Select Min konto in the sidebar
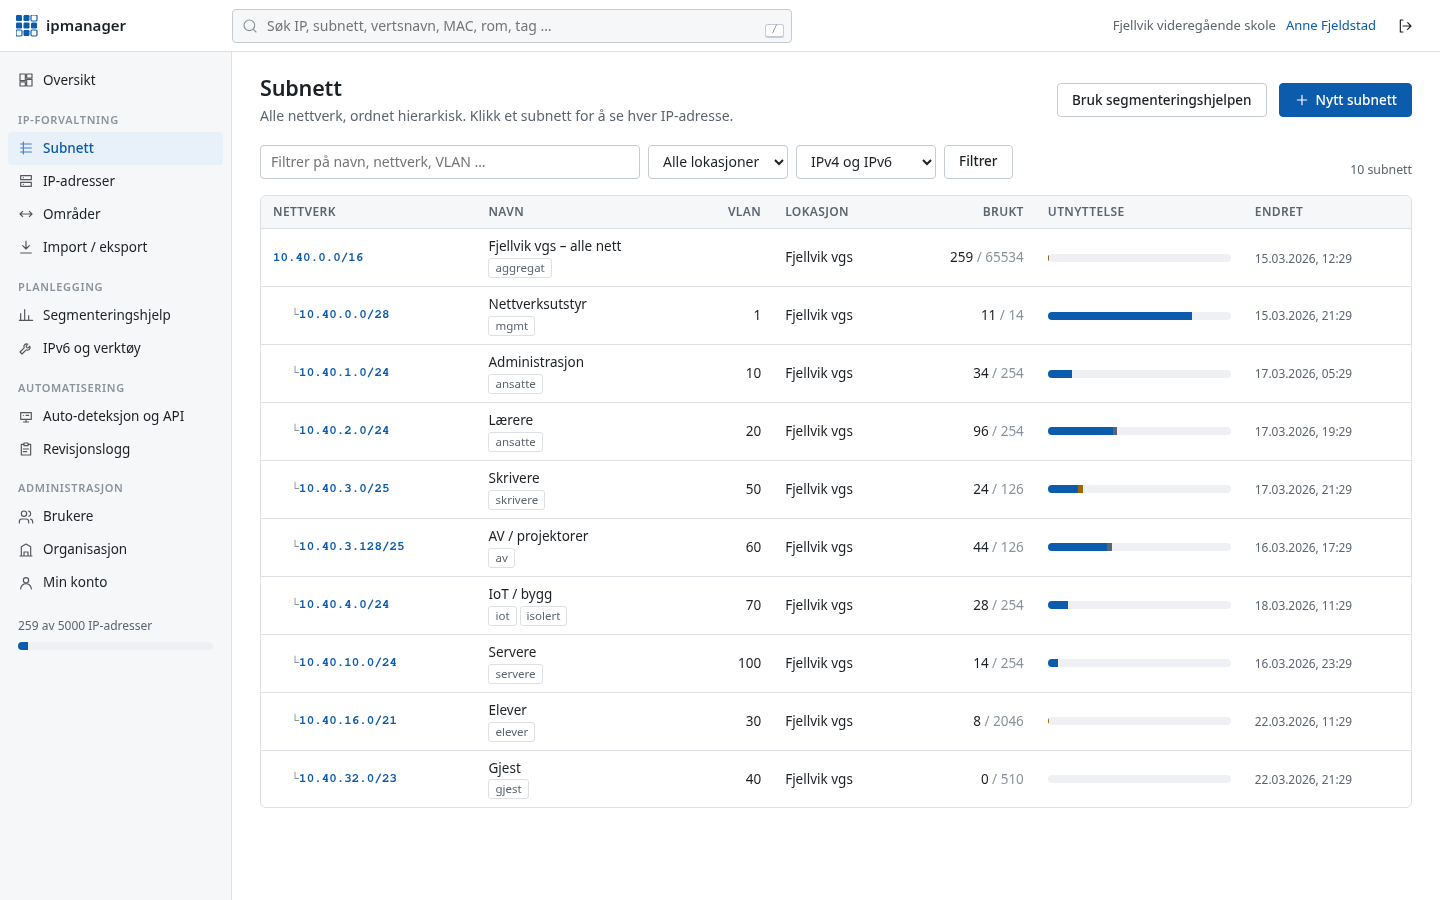The image size is (1440, 900). (x=115, y=582)
